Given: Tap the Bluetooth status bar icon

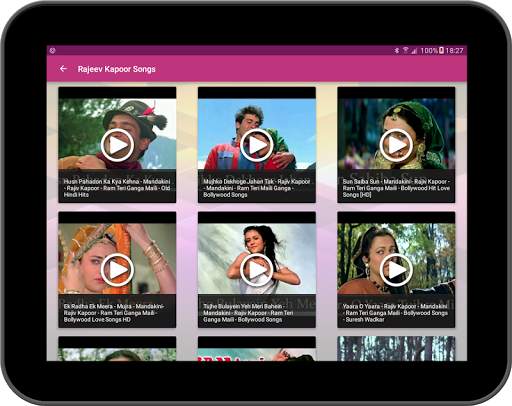Looking at the screenshot, I should [x=397, y=50].
